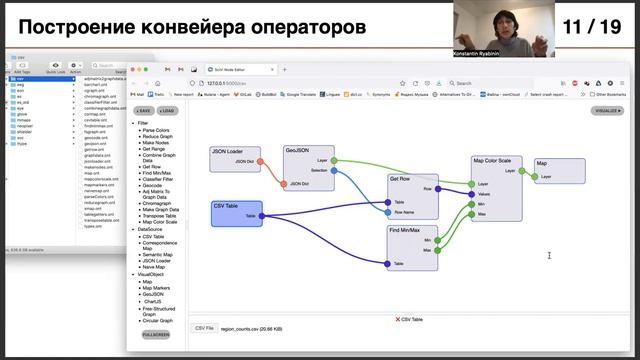Select the GeoJSON node title
Image resolution: width=640 pixels, height=360 pixels.
tap(297, 151)
